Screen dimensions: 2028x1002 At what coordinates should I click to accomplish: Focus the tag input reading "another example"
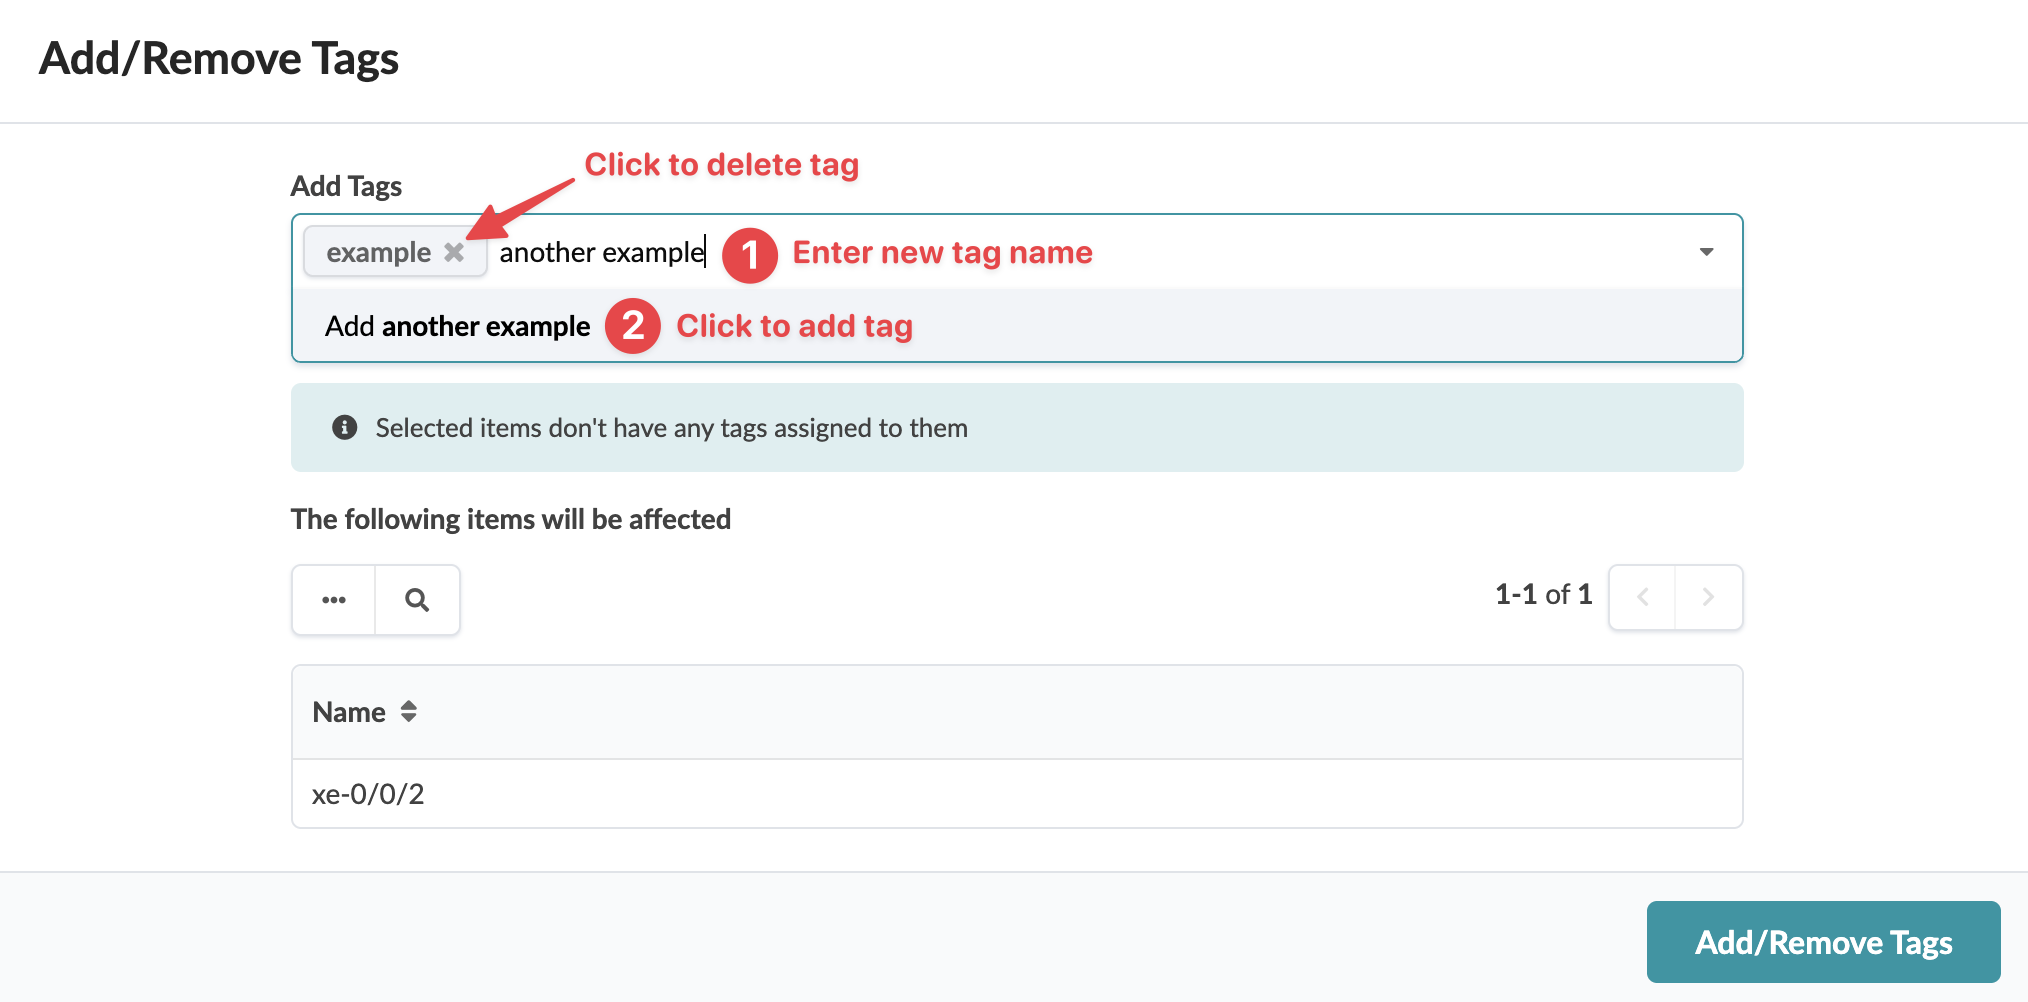coord(601,252)
